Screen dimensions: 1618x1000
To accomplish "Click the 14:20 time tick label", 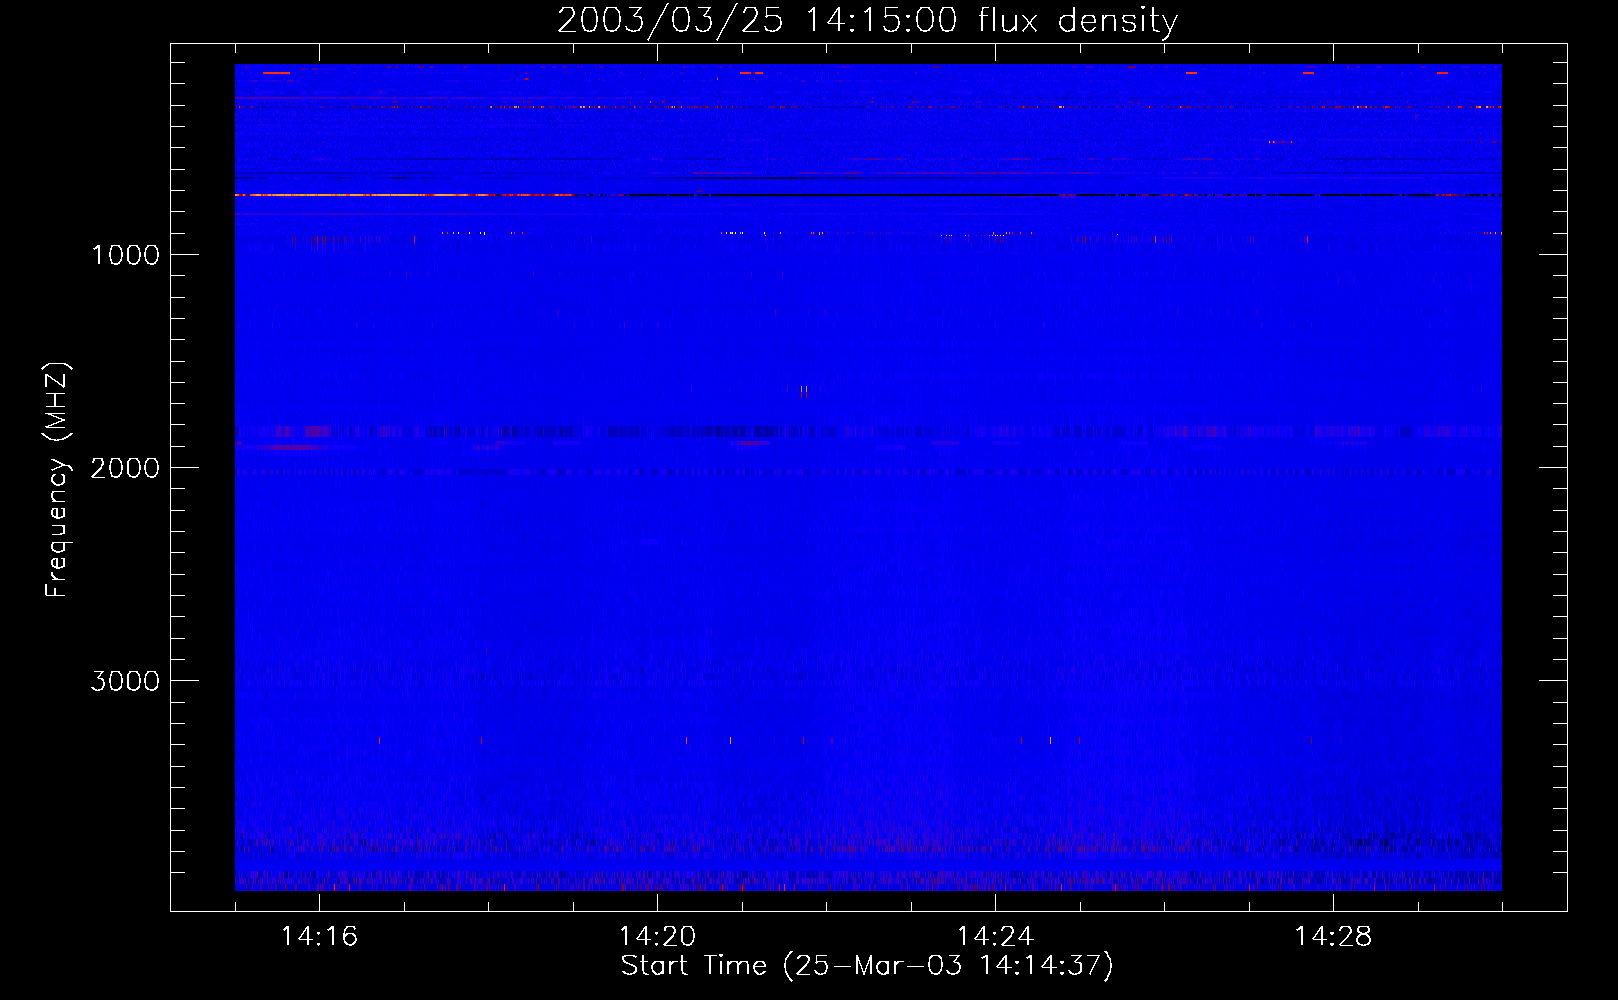I will [657, 937].
